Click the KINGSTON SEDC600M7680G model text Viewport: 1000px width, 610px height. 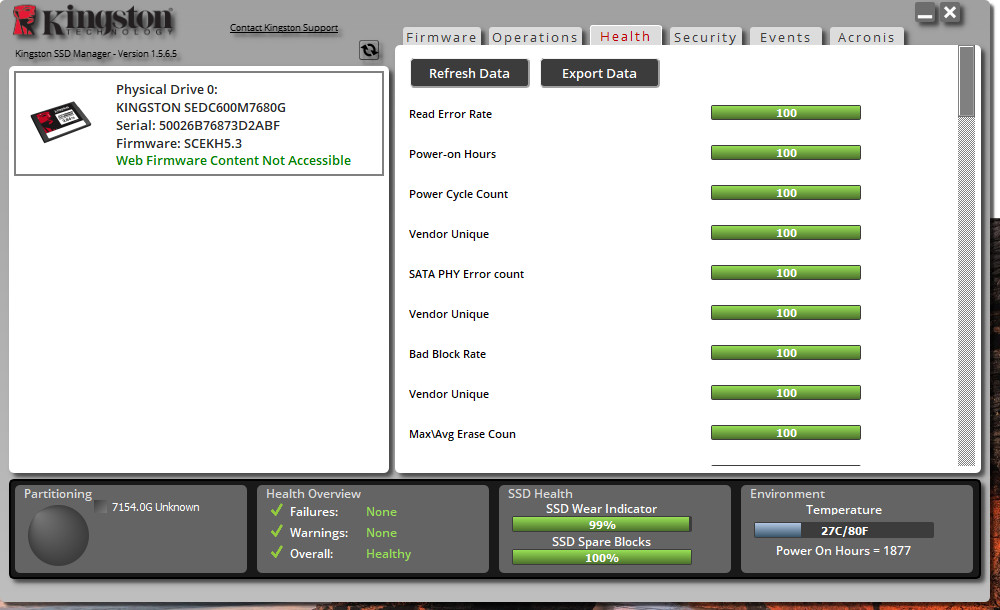(x=201, y=107)
